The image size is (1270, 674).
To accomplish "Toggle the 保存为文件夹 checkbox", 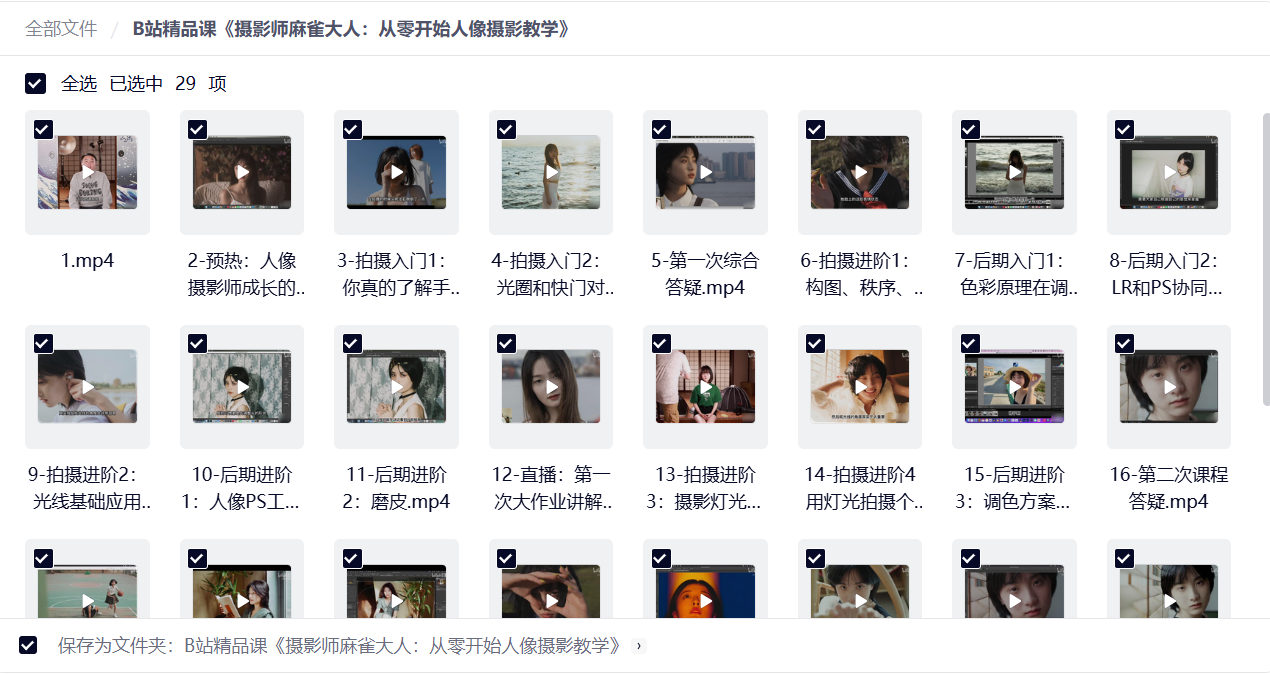I will coord(28,646).
